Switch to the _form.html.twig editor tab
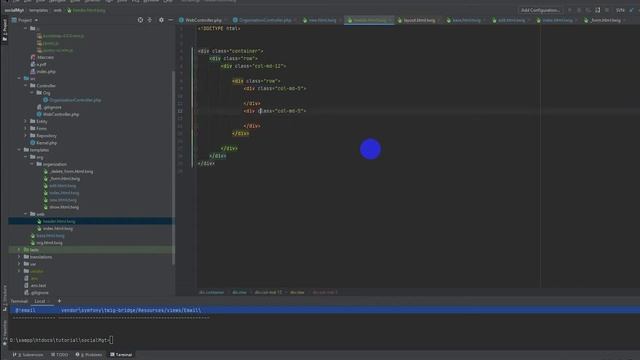Image resolution: width=640 pixels, height=360 pixels. 604,20
